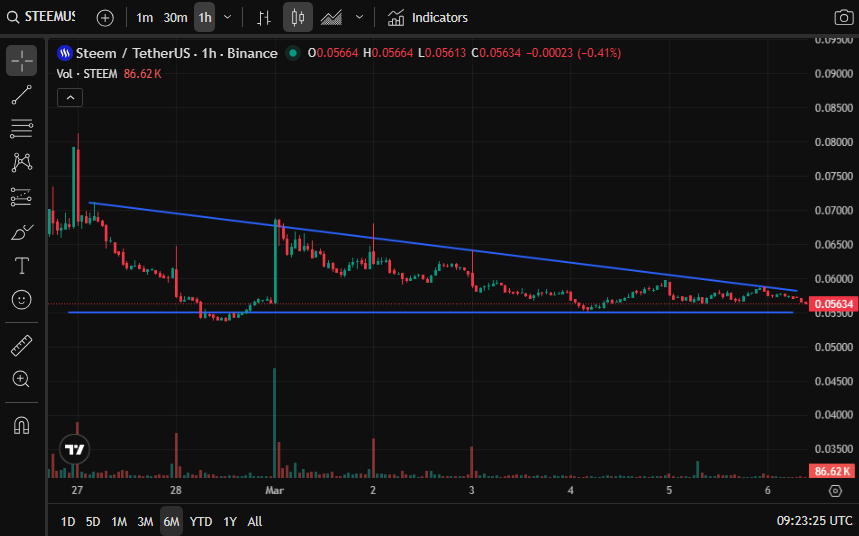
Task: Open the forecasting and measurement tool
Action: 21,197
